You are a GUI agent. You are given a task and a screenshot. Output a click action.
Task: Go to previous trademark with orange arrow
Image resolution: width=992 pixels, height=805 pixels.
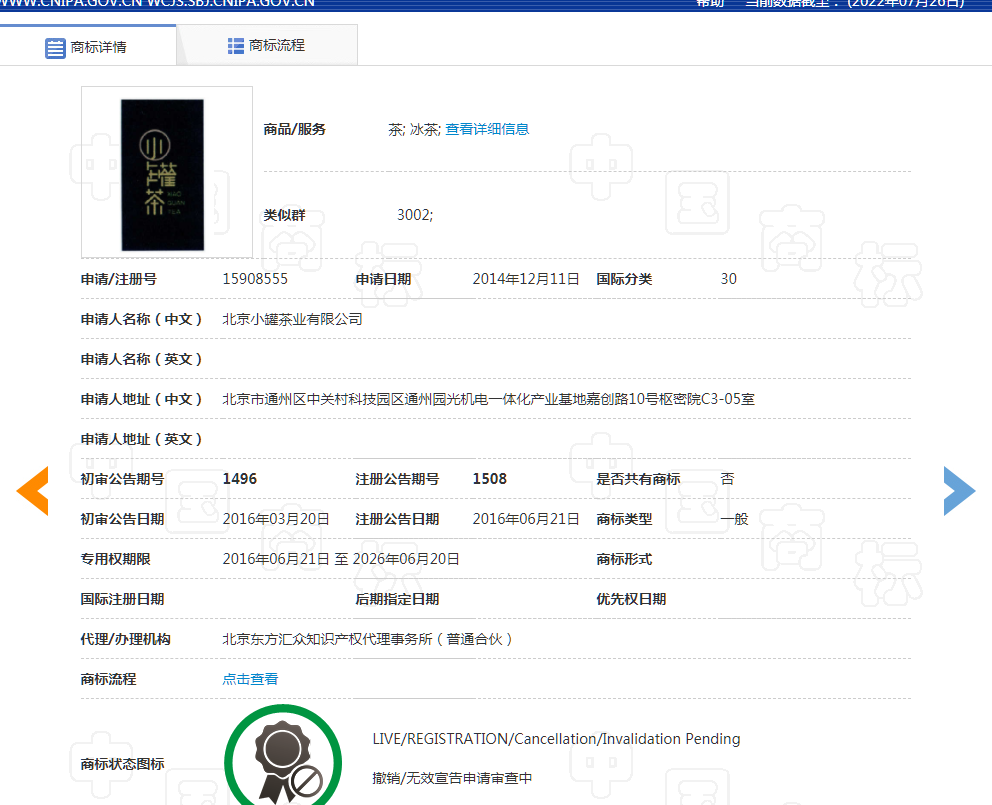(32, 491)
